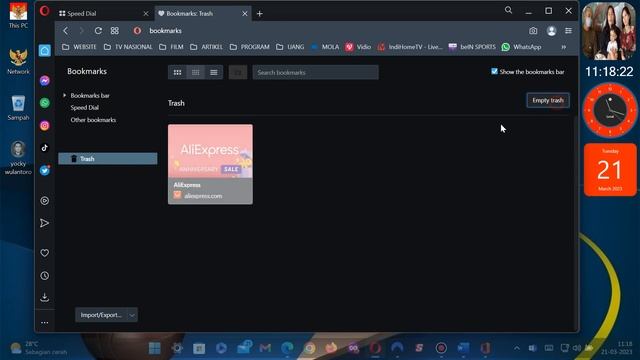Take a snapshot with camera icon

click(x=533, y=31)
